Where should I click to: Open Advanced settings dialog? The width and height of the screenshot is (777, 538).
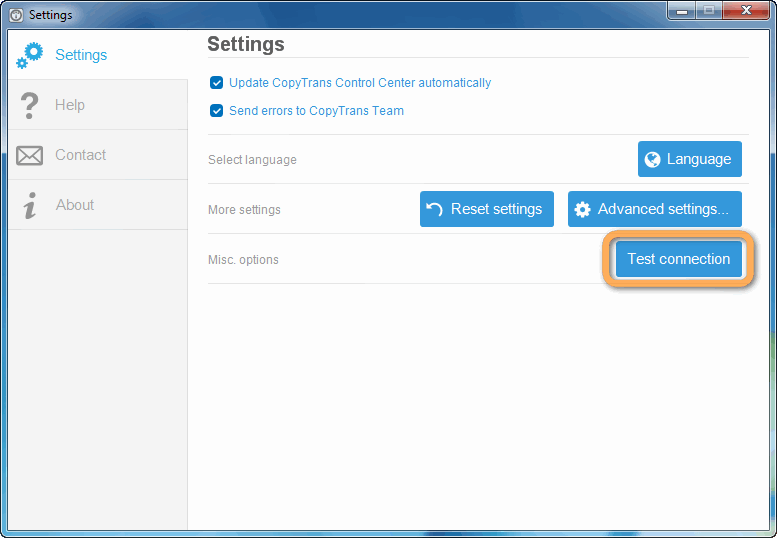click(x=655, y=209)
